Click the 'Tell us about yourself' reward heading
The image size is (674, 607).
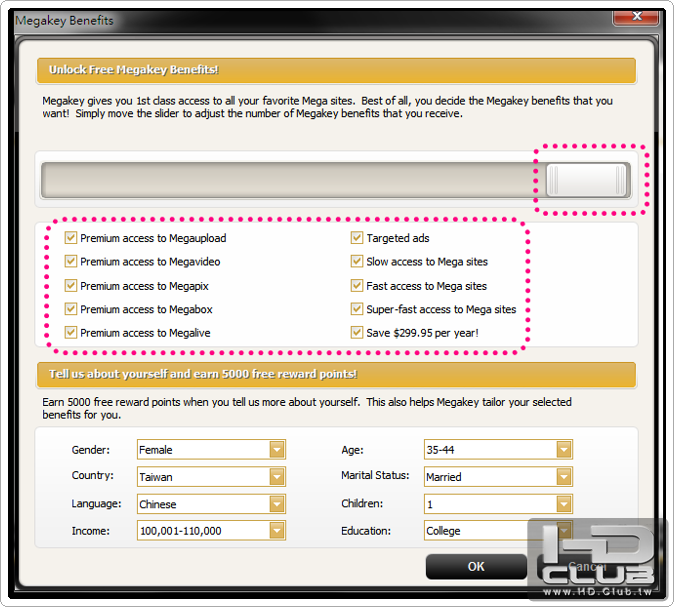tap(203, 374)
